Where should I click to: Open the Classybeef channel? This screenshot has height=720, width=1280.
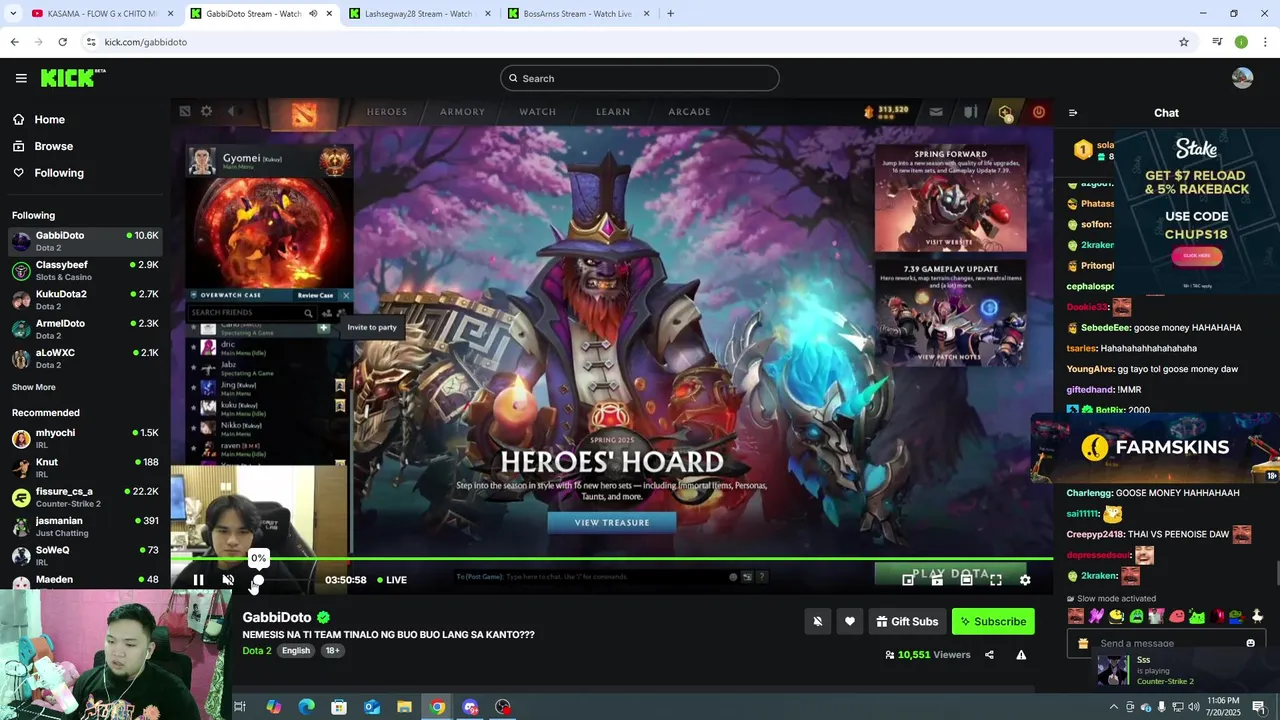tap(85, 270)
